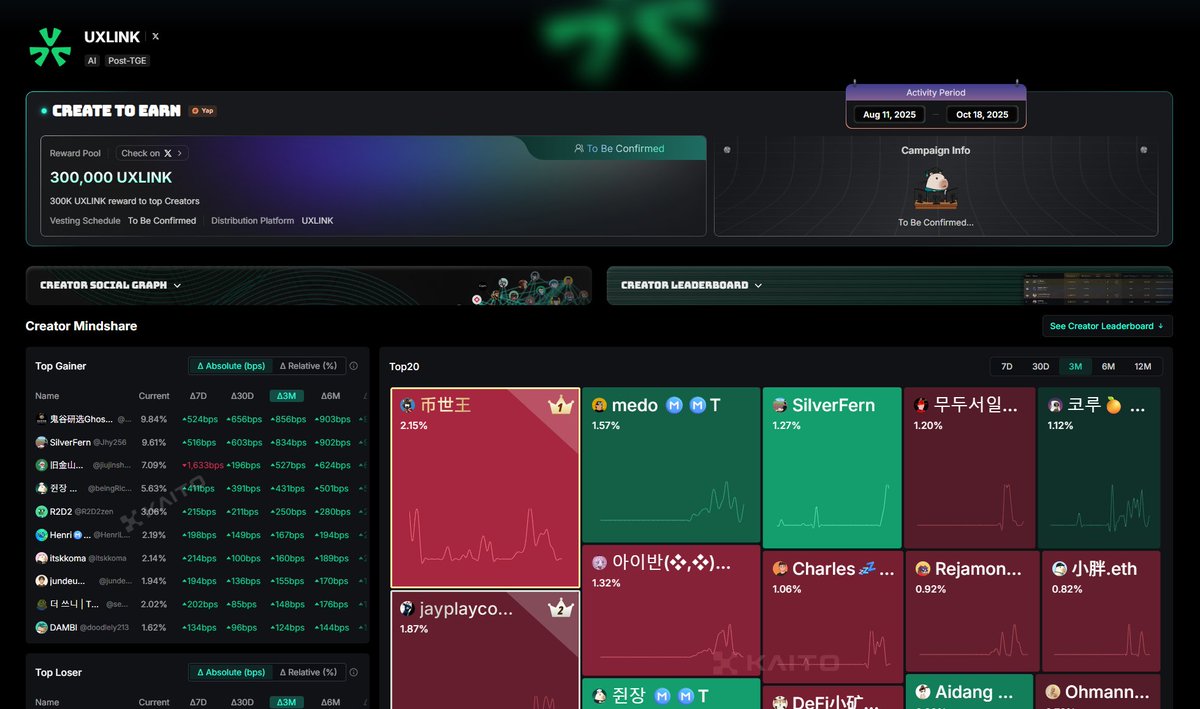Screen dimensions: 1200x709
Task: Sort Top Gainer by Δ6M column
Action: [331, 396]
